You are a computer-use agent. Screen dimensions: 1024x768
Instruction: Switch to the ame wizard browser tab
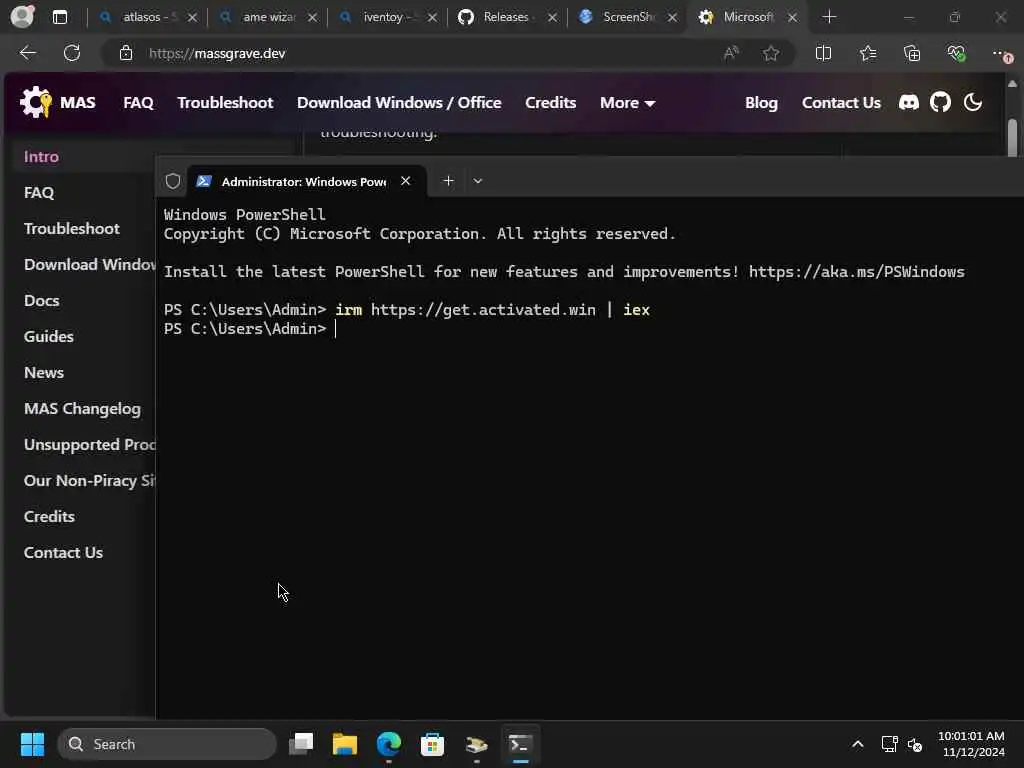click(x=269, y=17)
